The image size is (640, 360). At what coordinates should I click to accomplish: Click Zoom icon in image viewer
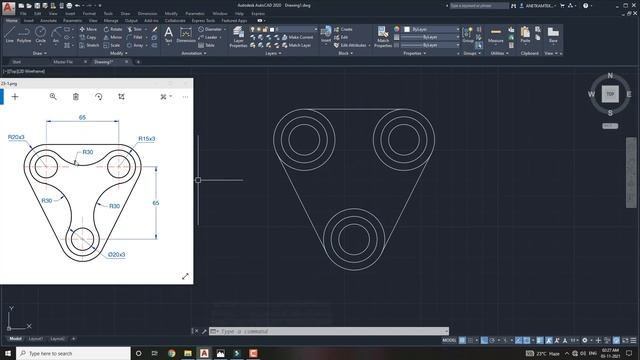click(x=53, y=97)
